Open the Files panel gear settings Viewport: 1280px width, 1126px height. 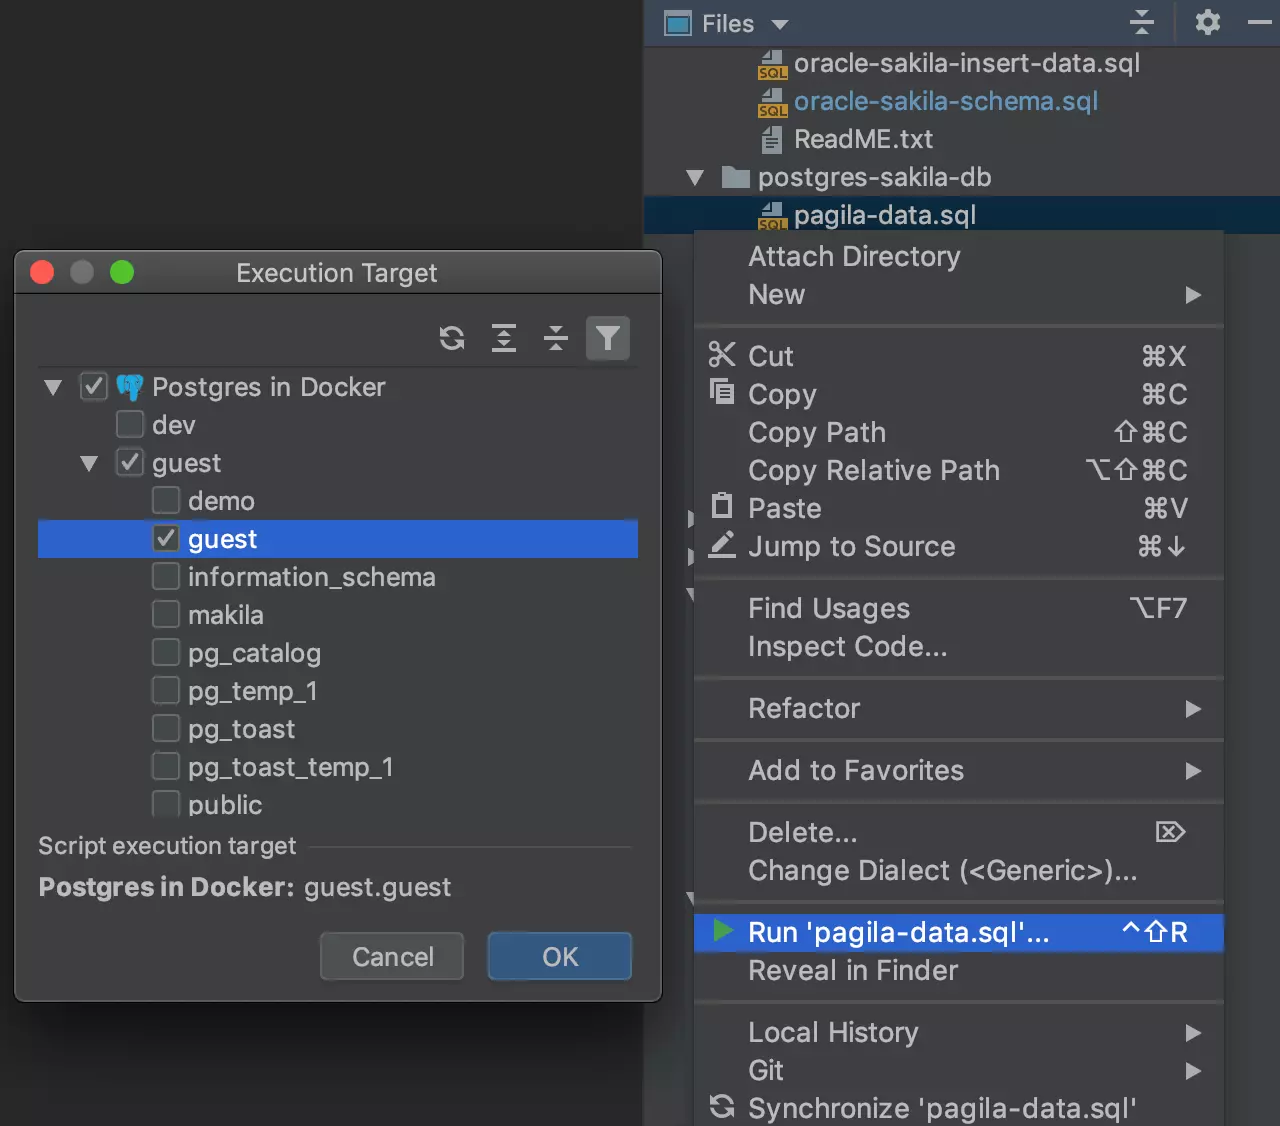pyautogui.click(x=1208, y=22)
